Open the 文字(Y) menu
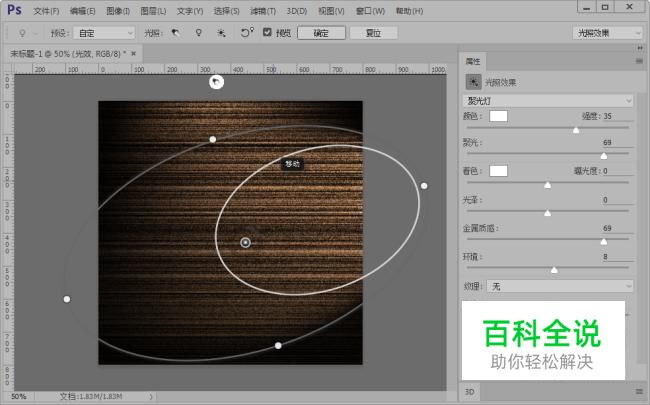The image size is (650, 405). [x=190, y=11]
